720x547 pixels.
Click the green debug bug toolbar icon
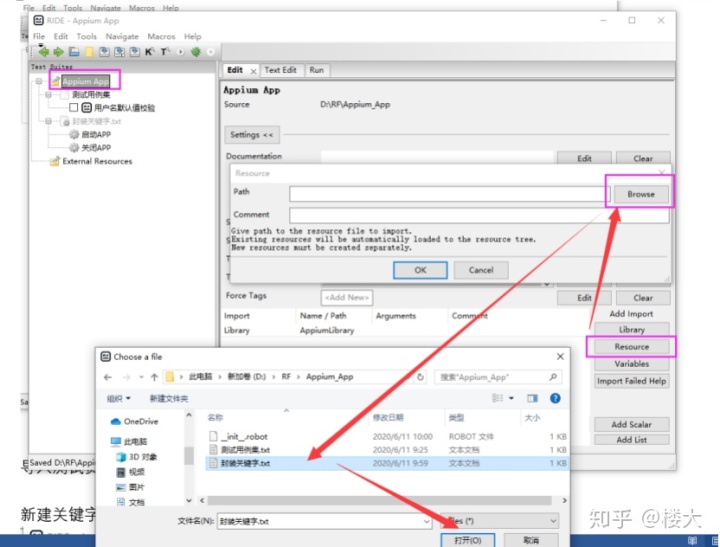click(196, 52)
